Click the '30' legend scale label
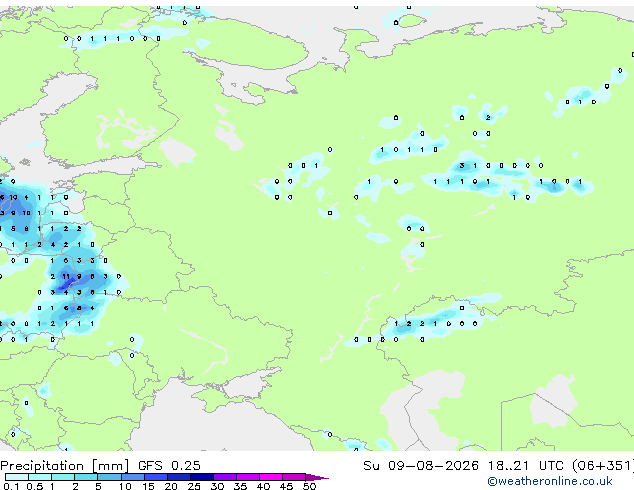Screen dimensions: 634x490 pyautogui.click(x=218, y=486)
